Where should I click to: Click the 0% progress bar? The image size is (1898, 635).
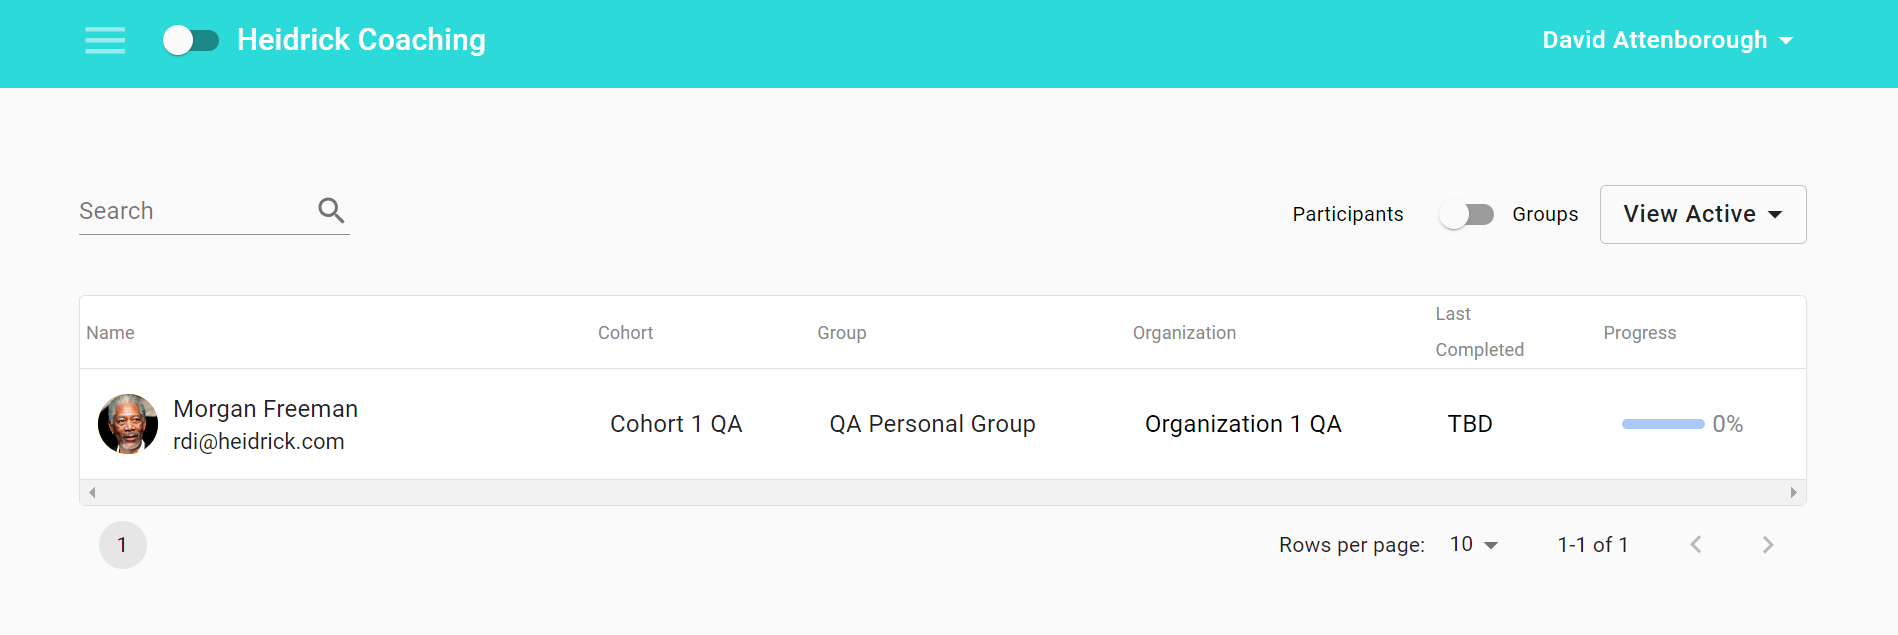point(1663,424)
